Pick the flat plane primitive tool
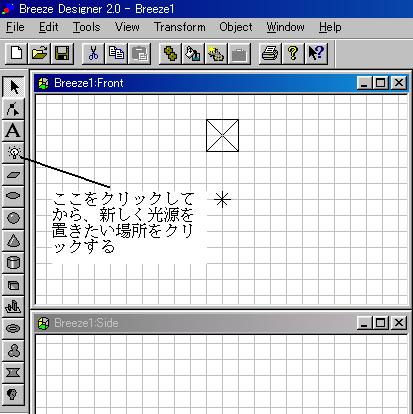413x414 pixels. tap(13, 175)
